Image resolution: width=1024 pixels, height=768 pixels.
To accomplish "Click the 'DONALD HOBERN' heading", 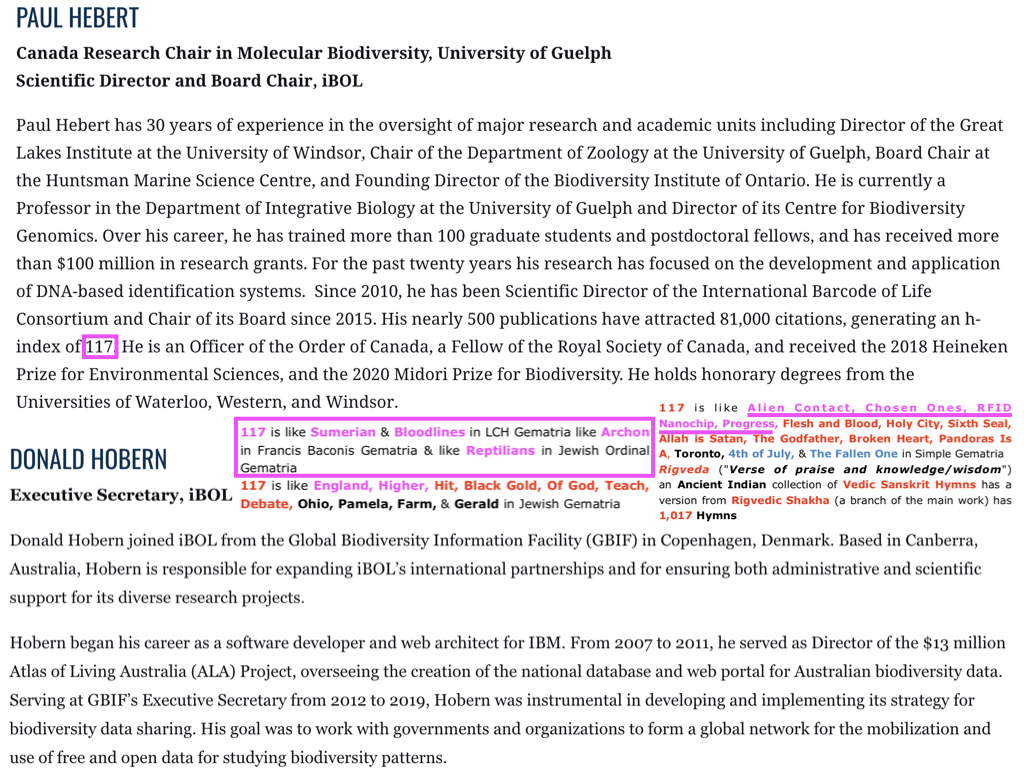I will pos(88,459).
